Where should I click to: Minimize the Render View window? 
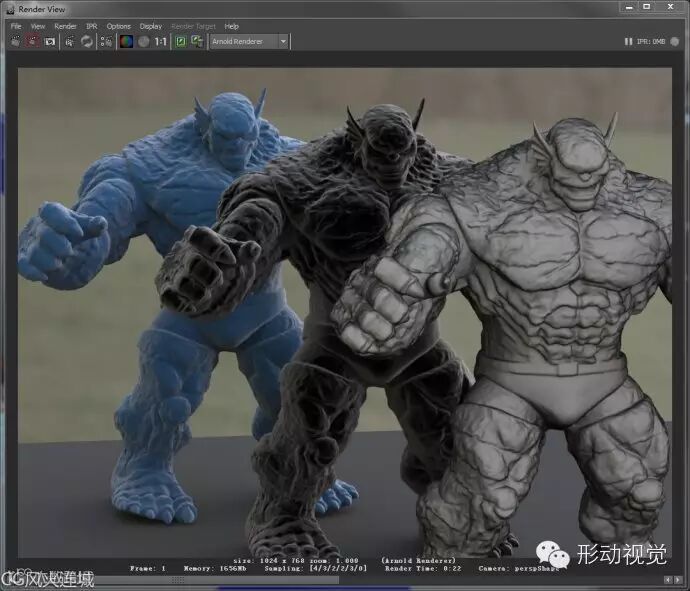[629, 7]
